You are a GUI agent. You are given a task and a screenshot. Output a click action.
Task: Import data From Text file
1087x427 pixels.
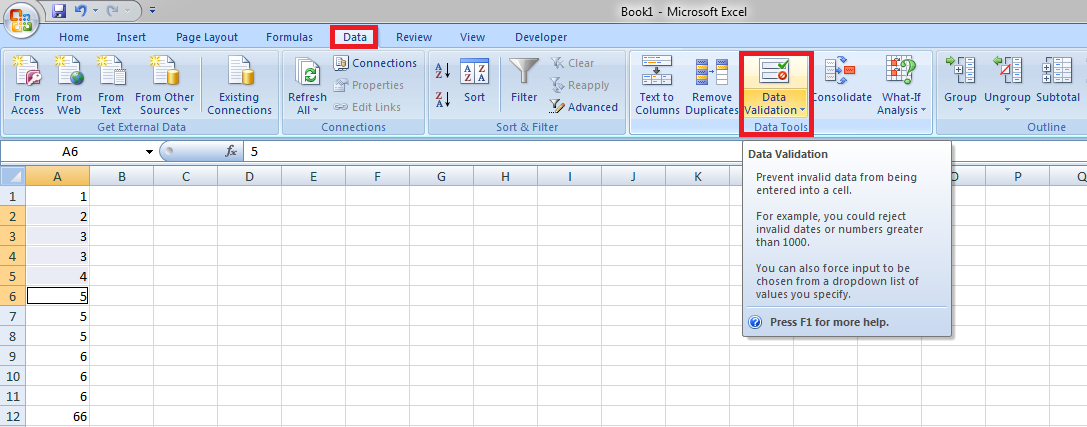click(x=111, y=86)
